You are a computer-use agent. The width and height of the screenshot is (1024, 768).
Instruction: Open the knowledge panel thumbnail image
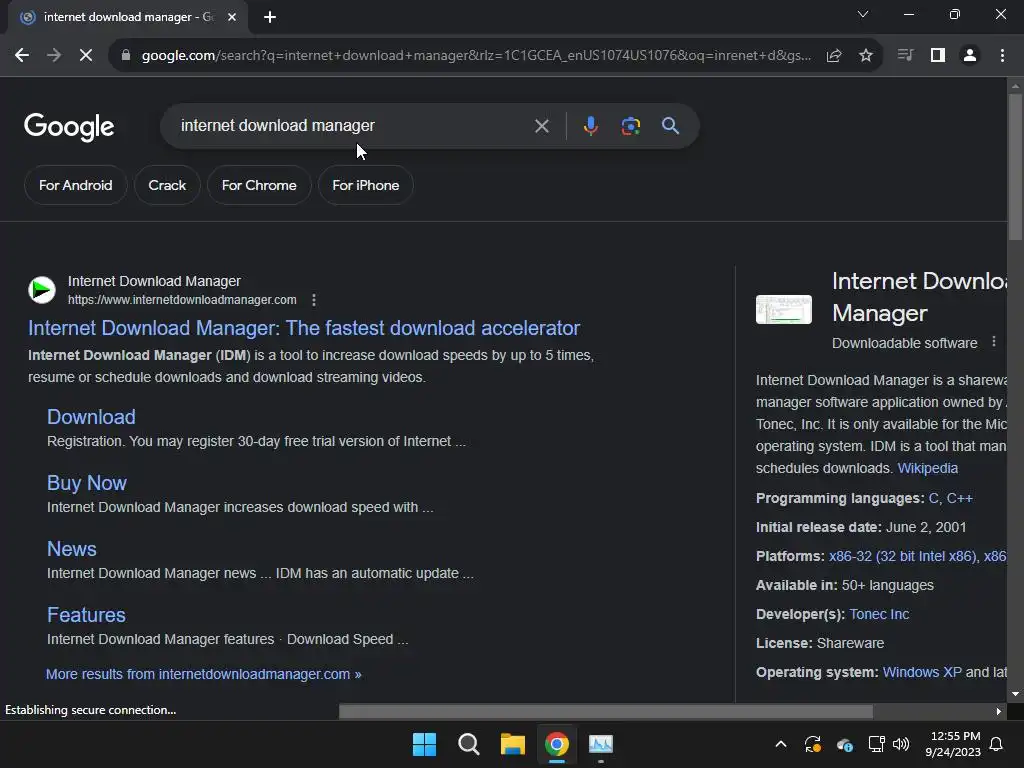pos(784,310)
